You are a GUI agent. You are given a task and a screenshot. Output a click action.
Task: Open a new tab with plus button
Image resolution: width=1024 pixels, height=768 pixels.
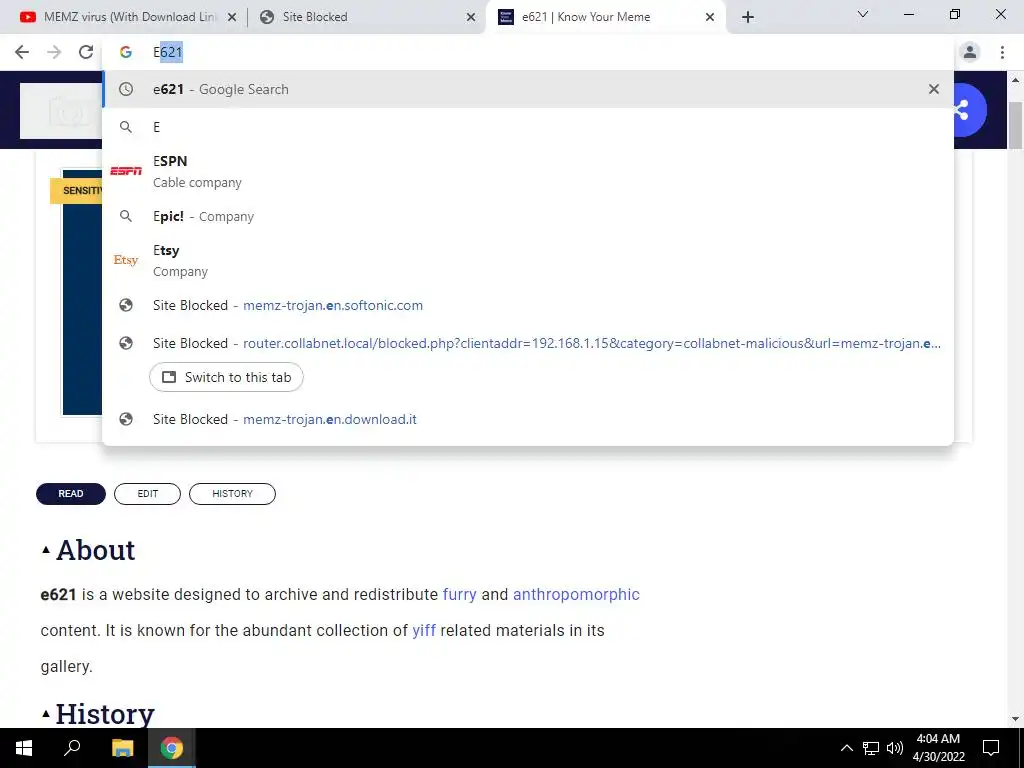coord(748,18)
